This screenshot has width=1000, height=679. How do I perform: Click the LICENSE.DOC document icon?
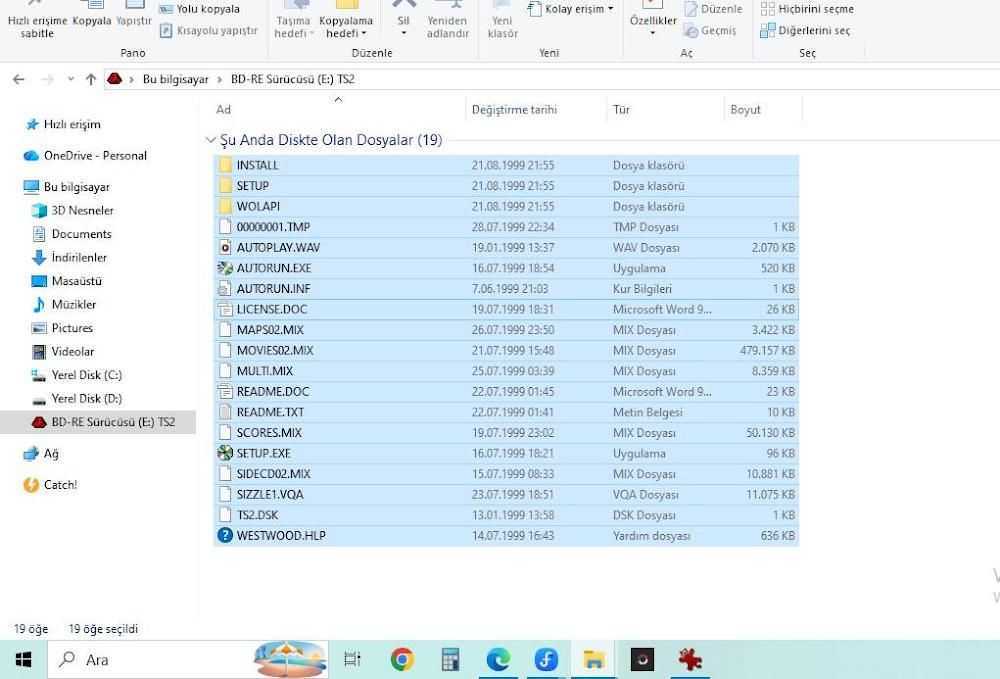pyautogui.click(x=224, y=309)
